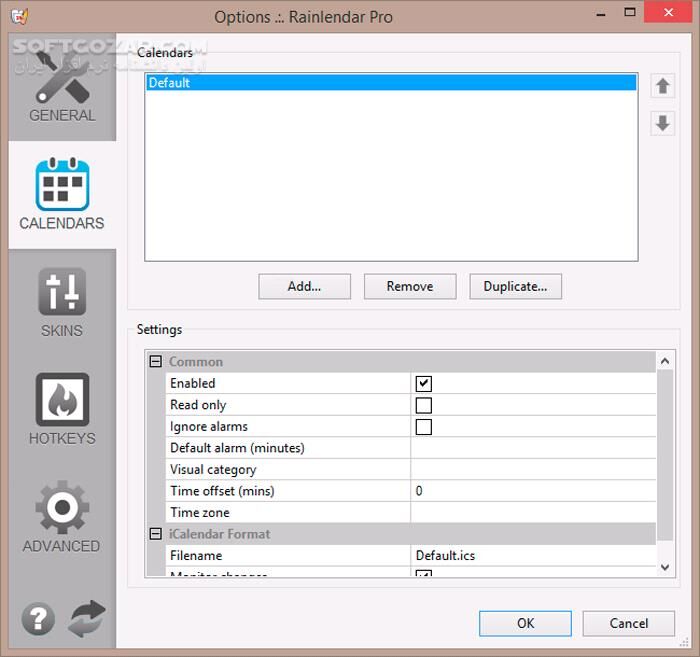The image size is (700, 657).
Task: Edit the Filename value Default.ics
Action: (533, 556)
